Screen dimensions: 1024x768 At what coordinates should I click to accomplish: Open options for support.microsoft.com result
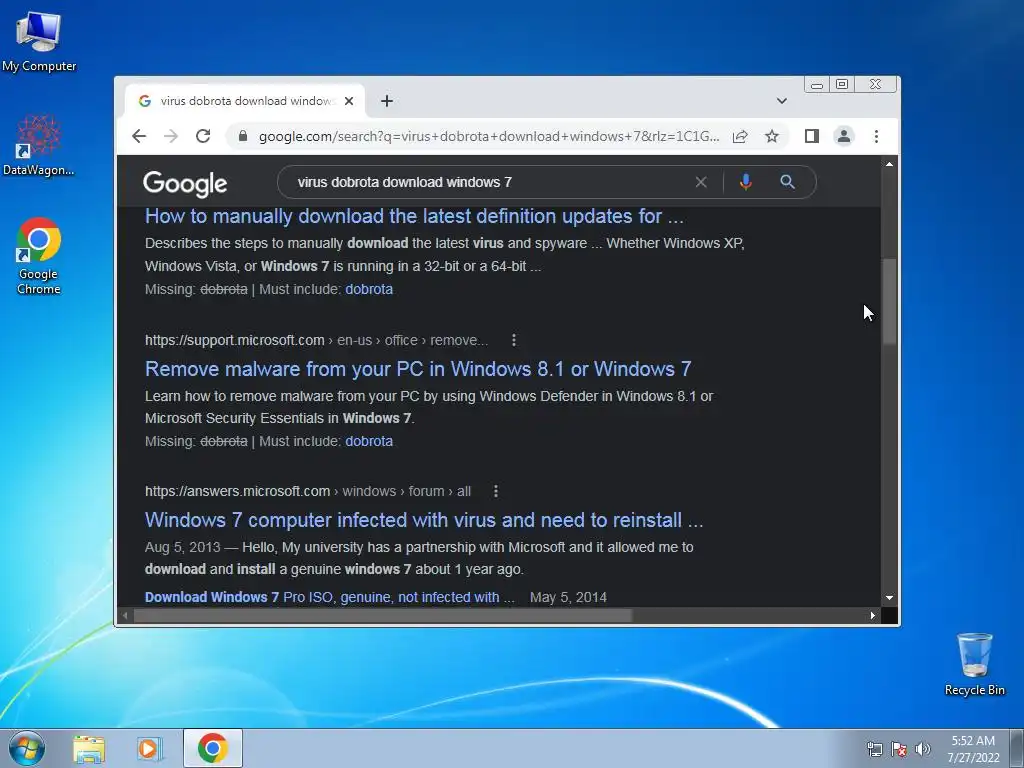click(x=514, y=340)
